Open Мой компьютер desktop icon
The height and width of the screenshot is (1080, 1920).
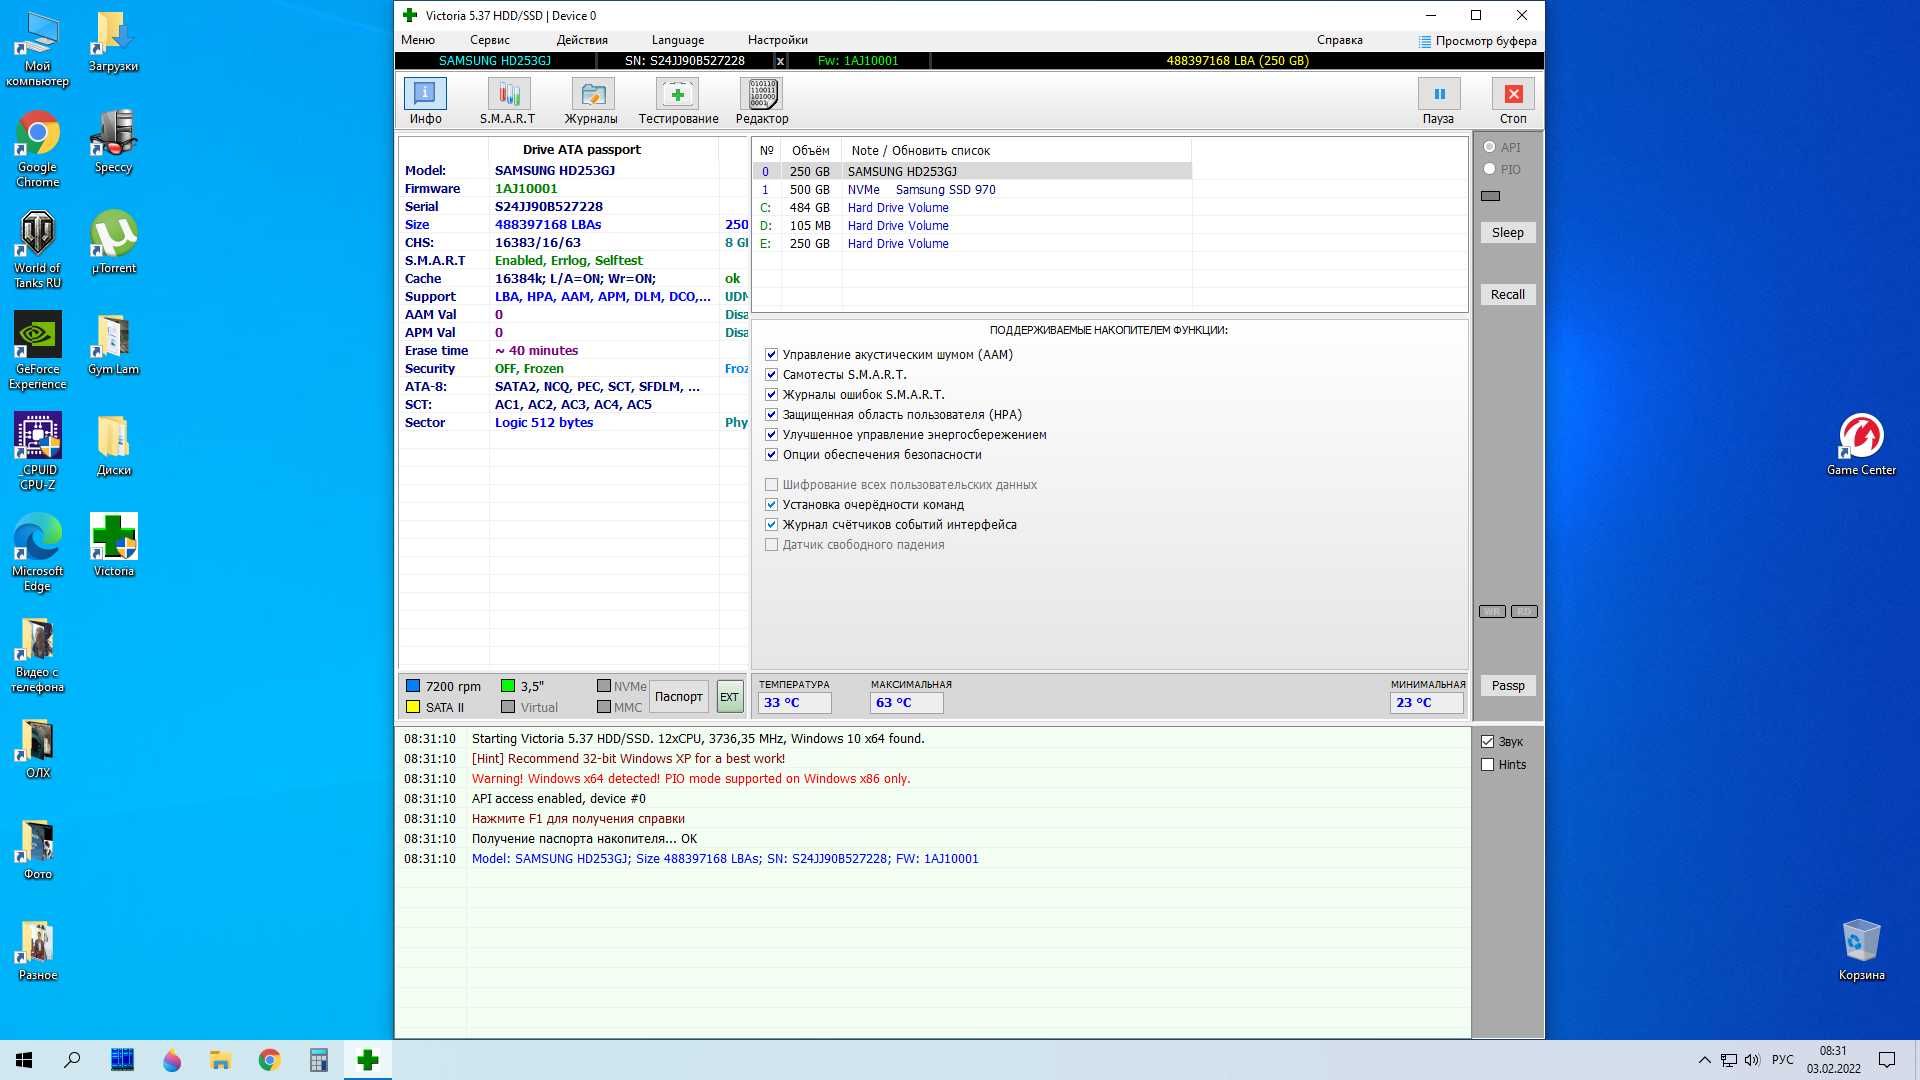tap(37, 47)
